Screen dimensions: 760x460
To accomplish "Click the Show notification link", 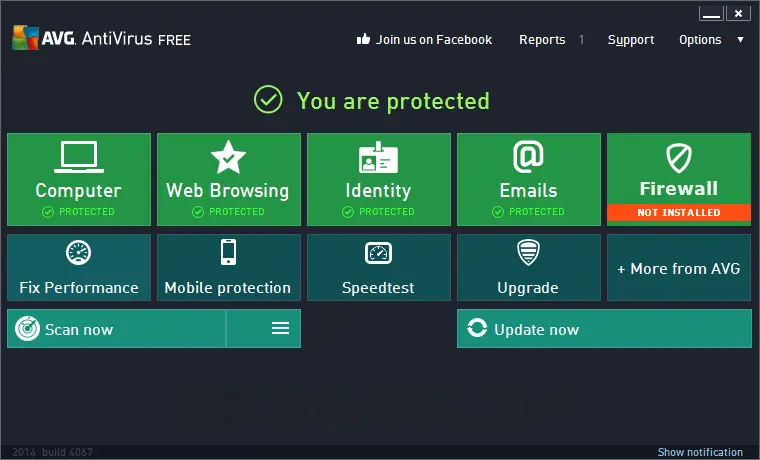I will (700, 452).
